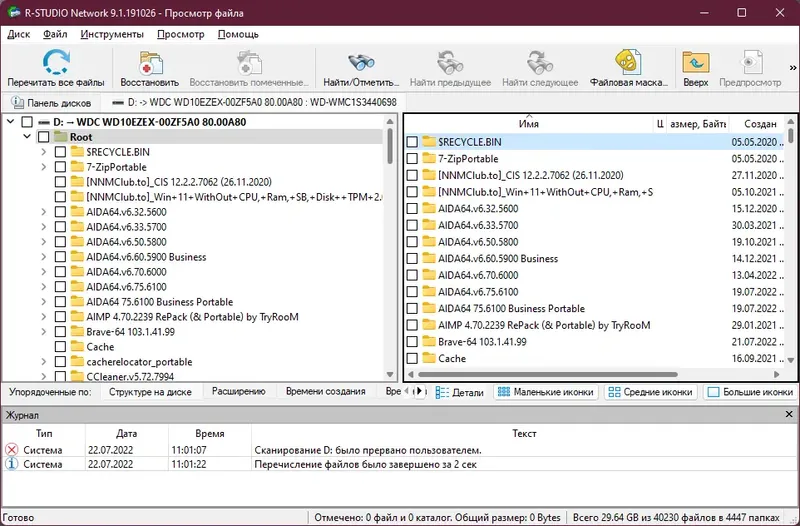Screen dimensions: 800x526
Task: Click the Имя column header
Action: pyautogui.click(x=529, y=123)
